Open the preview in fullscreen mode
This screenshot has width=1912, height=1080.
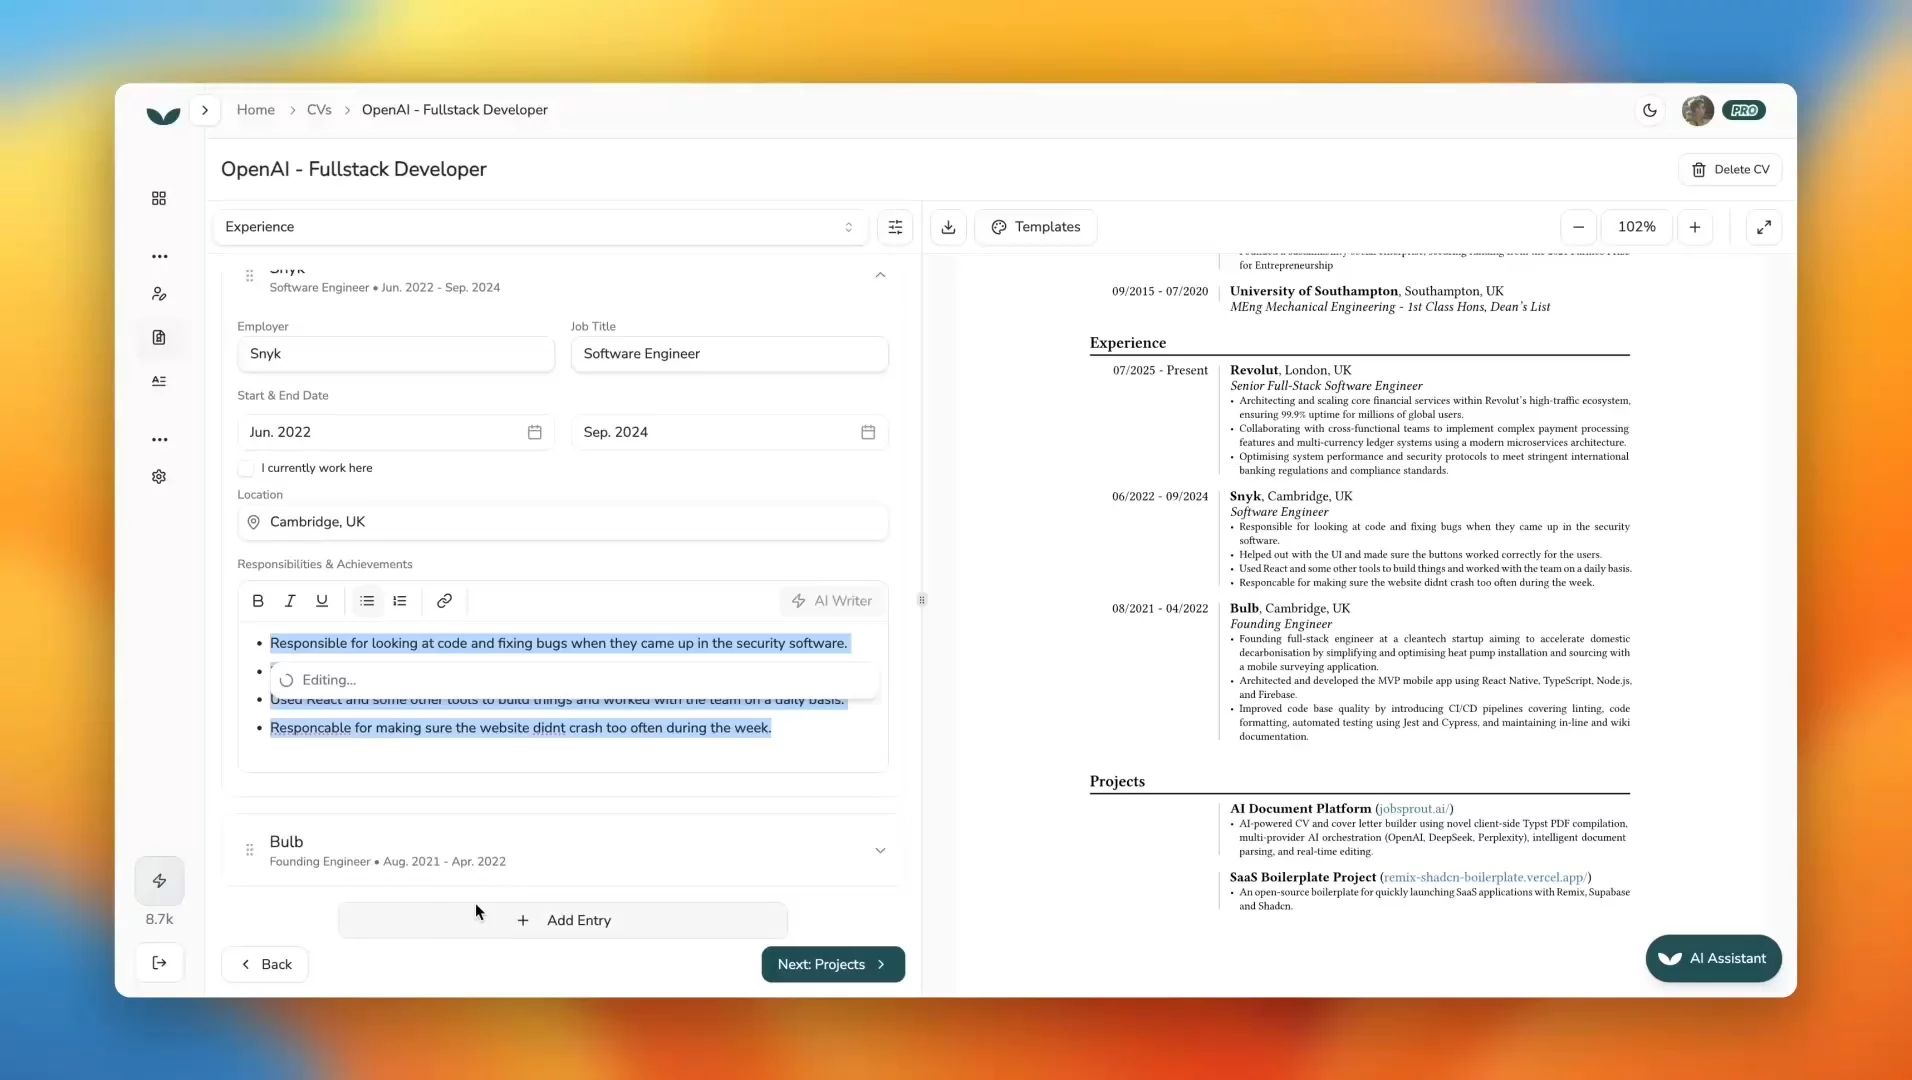(x=1764, y=227)
